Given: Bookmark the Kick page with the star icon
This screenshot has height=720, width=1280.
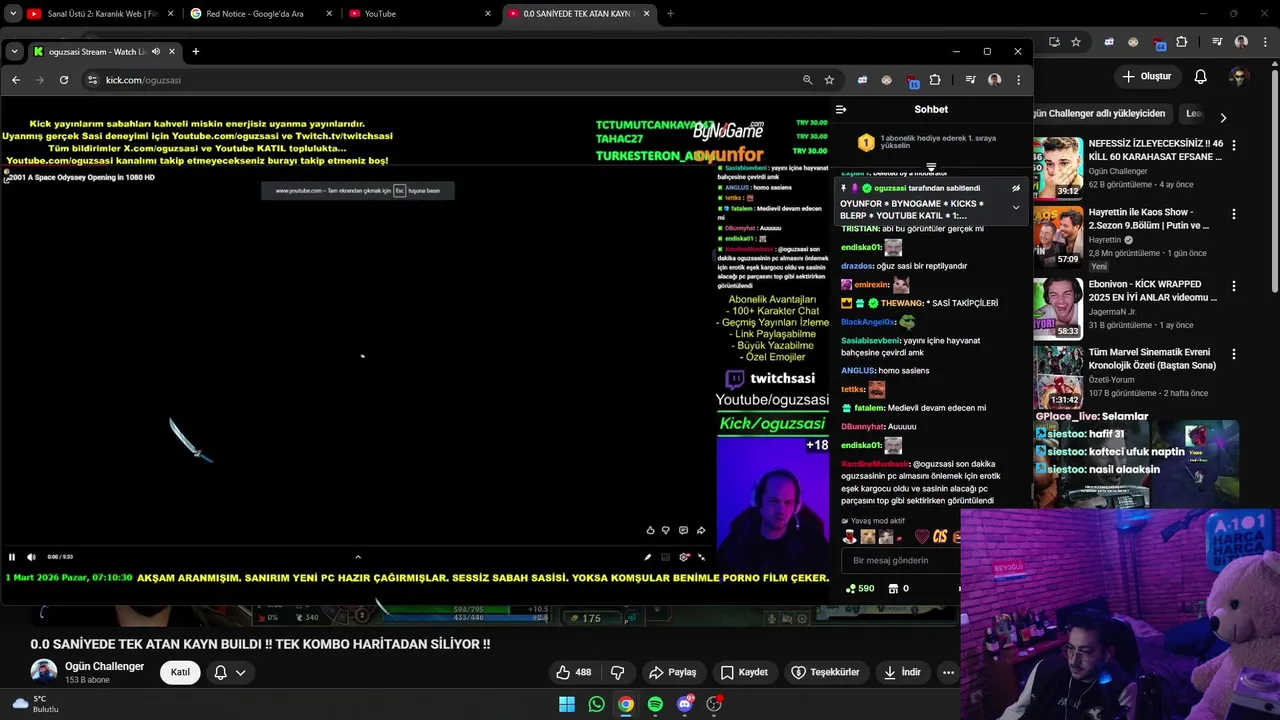Looking at the screenshot, I should click(x=829, y=80).
